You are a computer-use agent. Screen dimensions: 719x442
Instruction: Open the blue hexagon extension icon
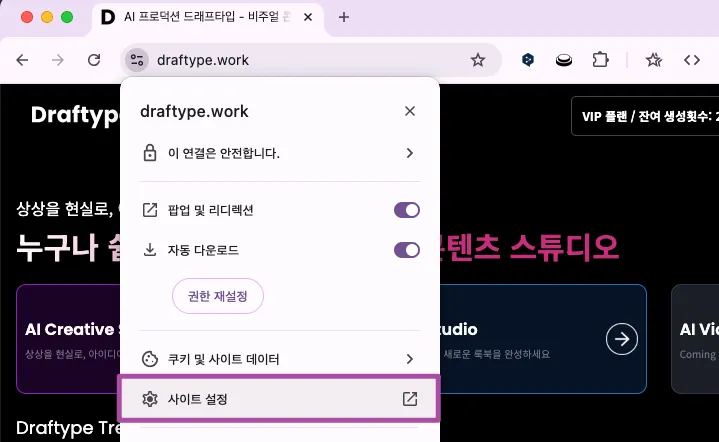528,60
